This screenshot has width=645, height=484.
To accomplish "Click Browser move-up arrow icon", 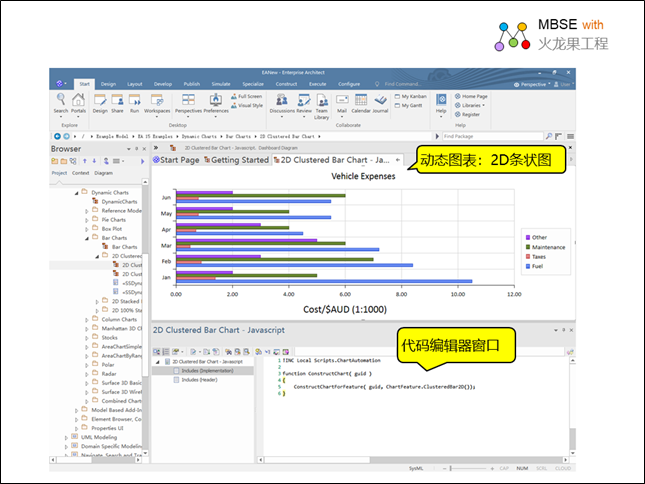I will [85, 161].
